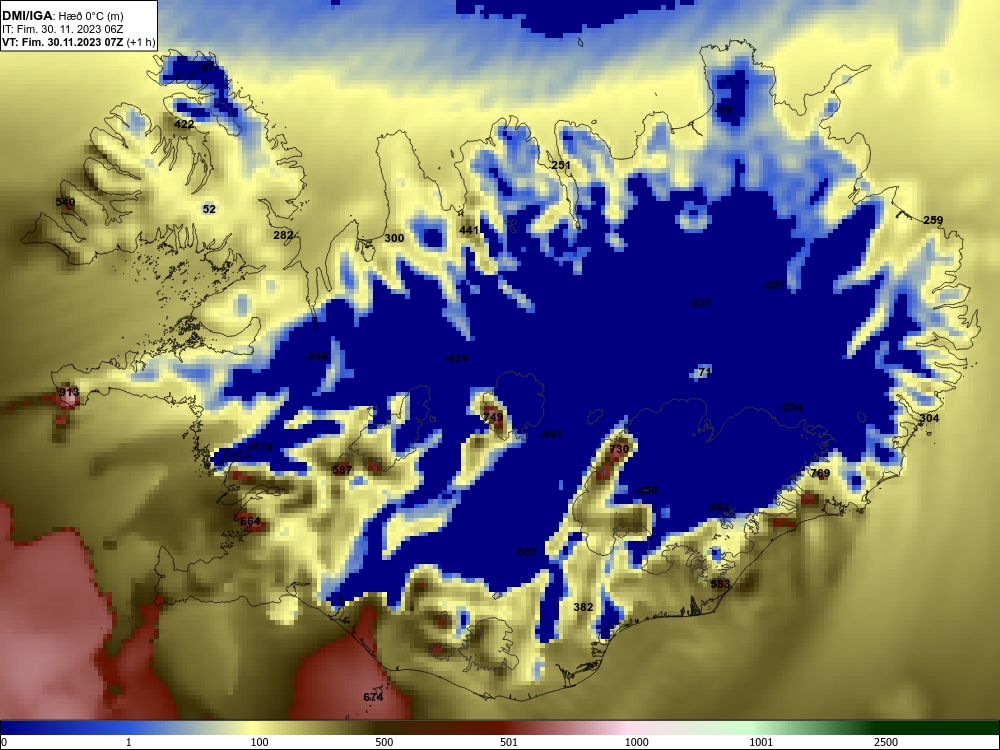Screen dimensions: 1000x750
Task: Click the -307 map value
Action: 774,285
